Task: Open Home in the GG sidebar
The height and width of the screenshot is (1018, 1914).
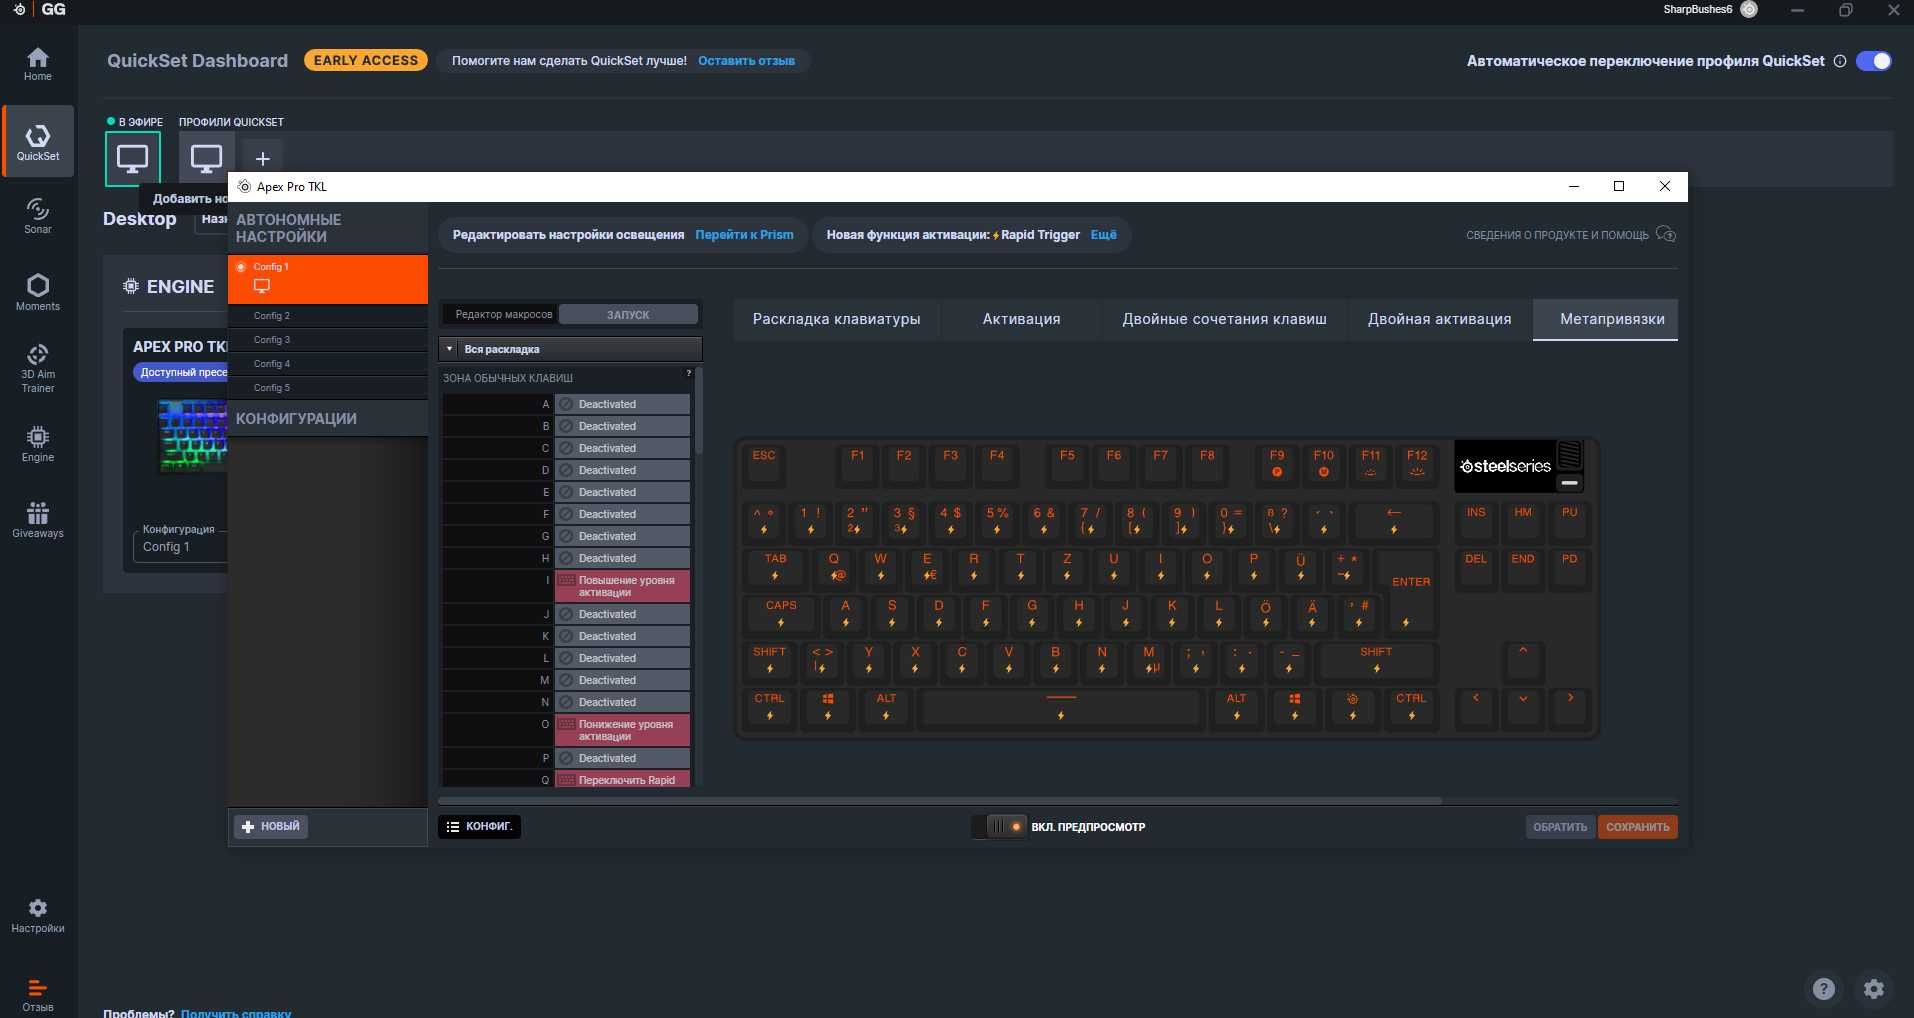Action: [x=38, y=64]
